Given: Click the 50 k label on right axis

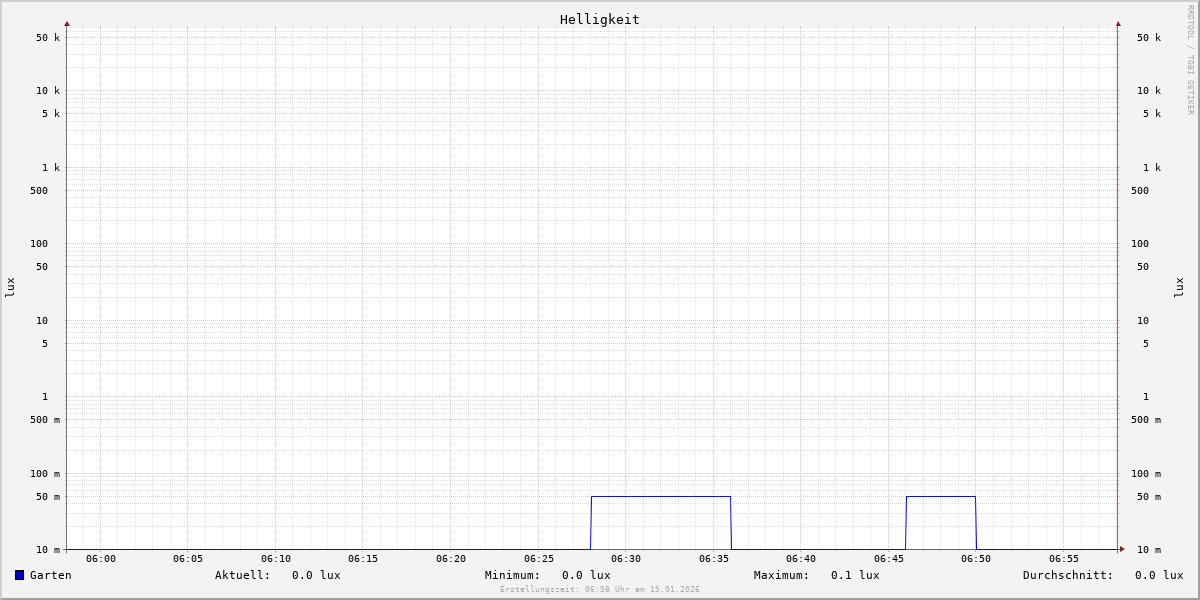Looking at the screenshot, I should click(x=1149, y=38).
